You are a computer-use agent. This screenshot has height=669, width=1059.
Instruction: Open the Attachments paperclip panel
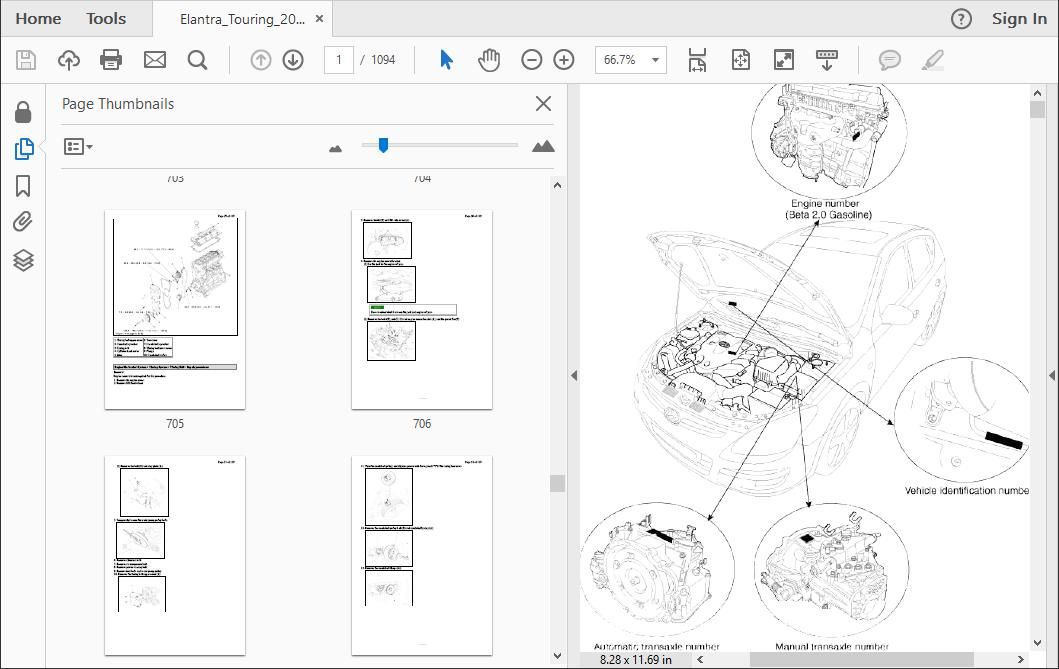click(x=23, y=222)
